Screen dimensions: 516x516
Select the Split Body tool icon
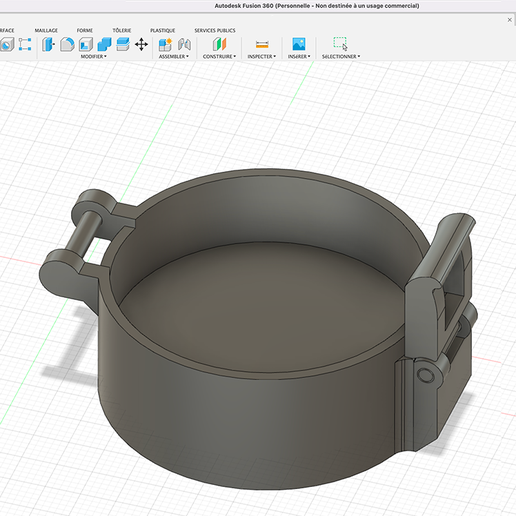pyautogui.click(x=123, y=44)
